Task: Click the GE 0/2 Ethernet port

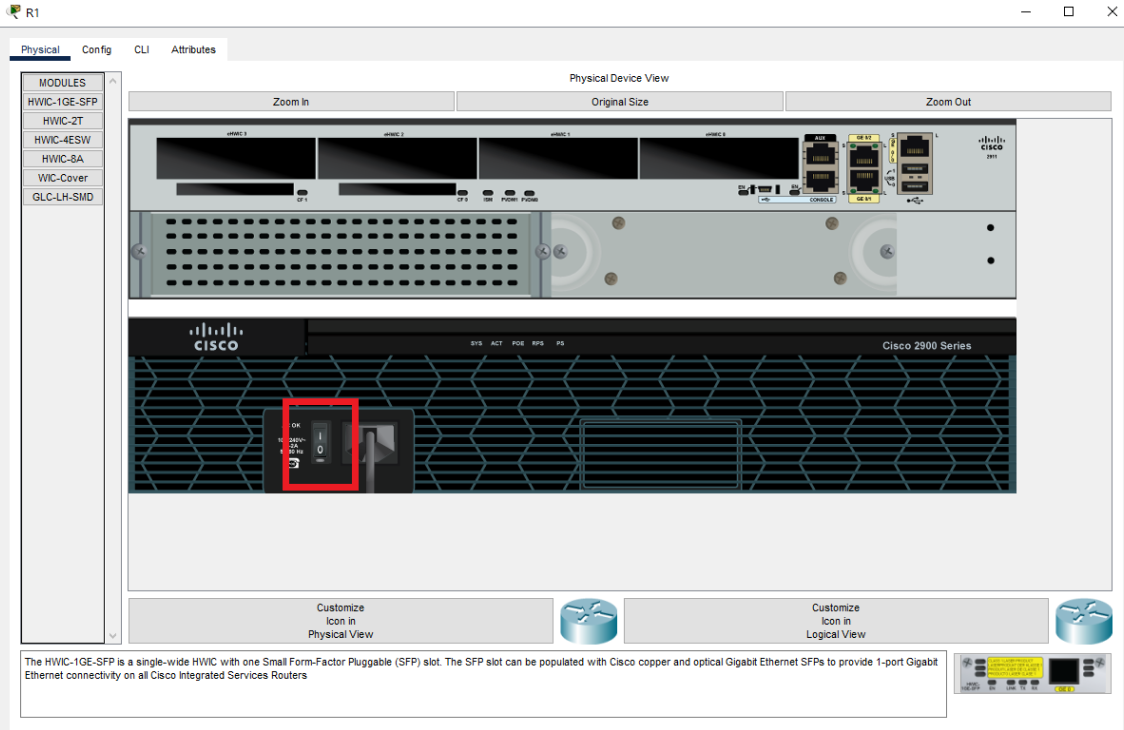Action: pyautogui.click(x=862, y=155)
